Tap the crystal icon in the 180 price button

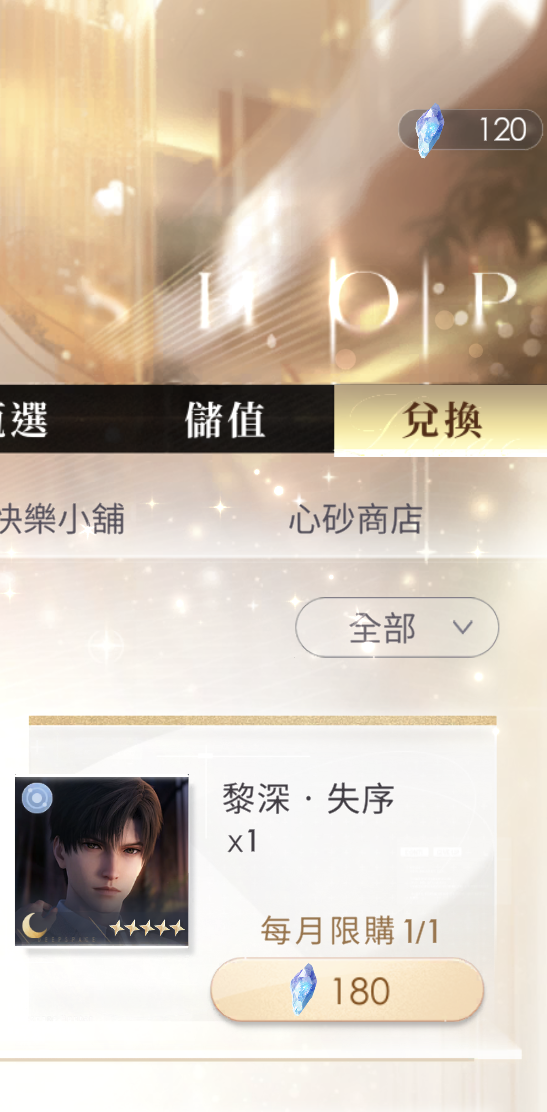pos(303,989)
